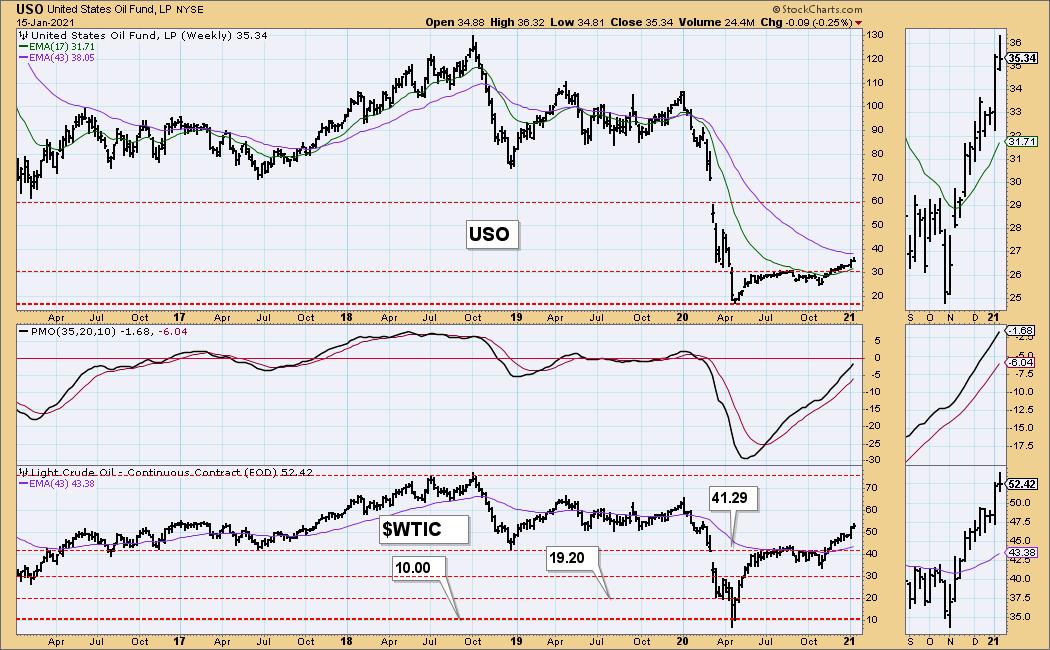1050x650 pixels.
Task: Click the 52.42 crude price tag
Action: (1023, 484)
